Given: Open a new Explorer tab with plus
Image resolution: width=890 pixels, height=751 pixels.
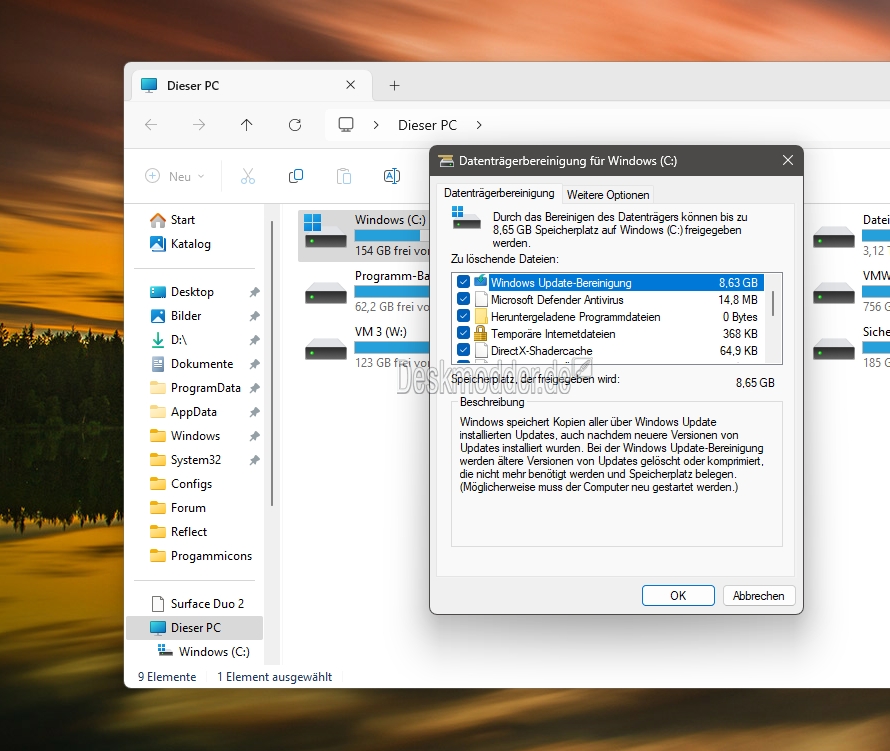Looking at the screenshot, I should tap(394, 86).
